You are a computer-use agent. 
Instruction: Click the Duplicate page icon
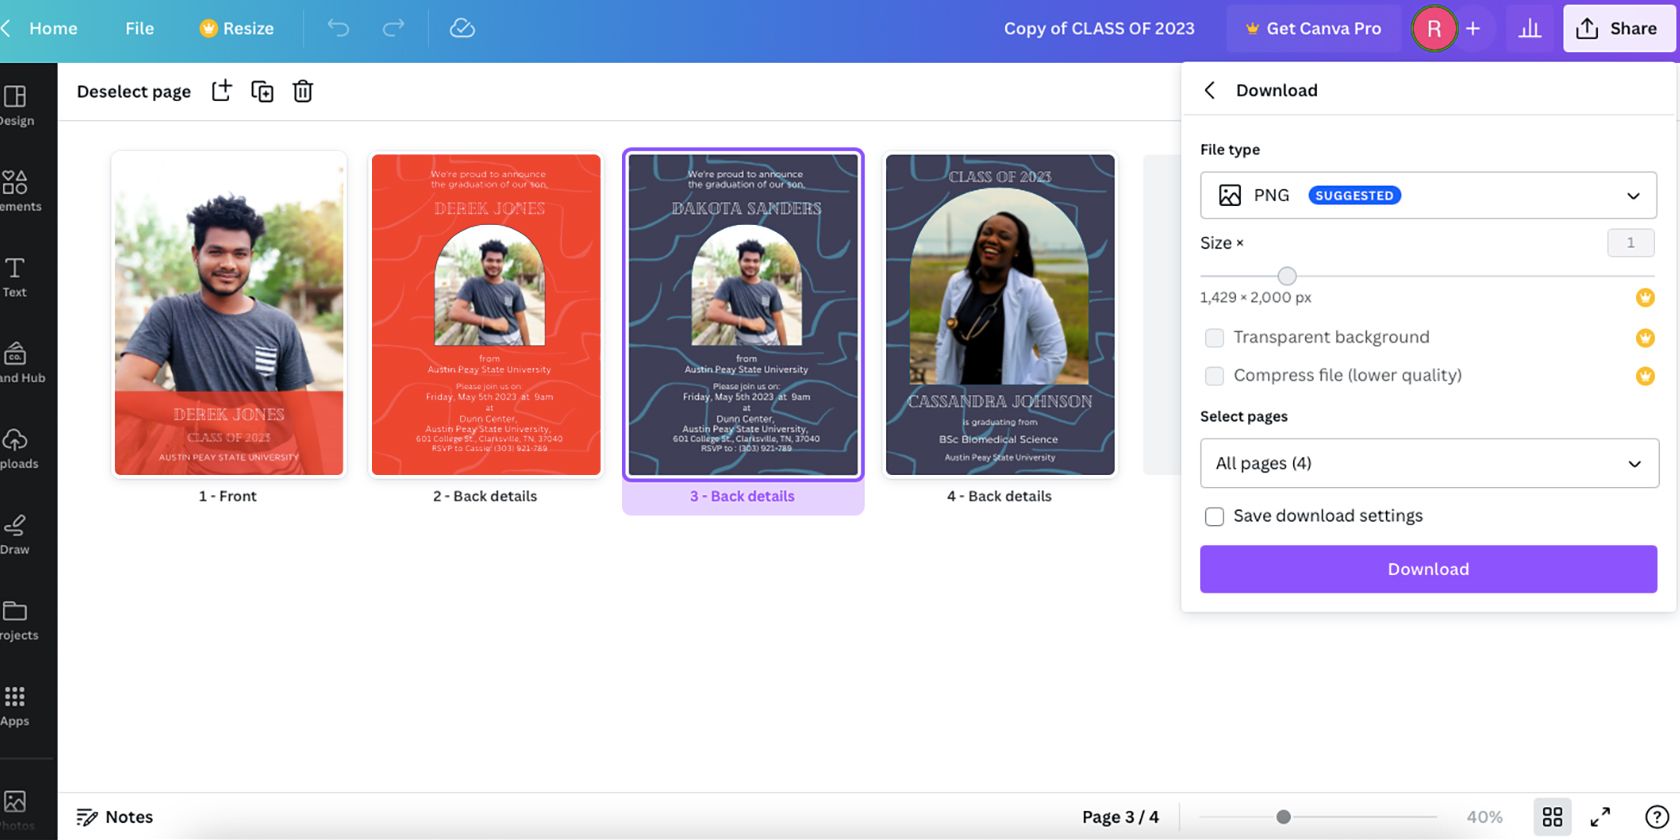click(x=262, y=91)
